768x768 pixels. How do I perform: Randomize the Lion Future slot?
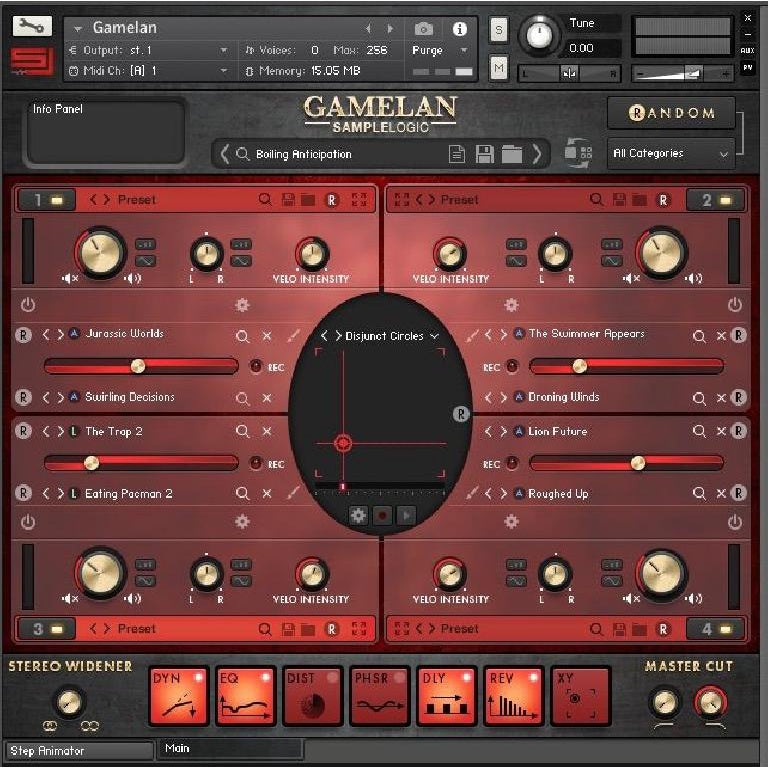coord(739,431)
